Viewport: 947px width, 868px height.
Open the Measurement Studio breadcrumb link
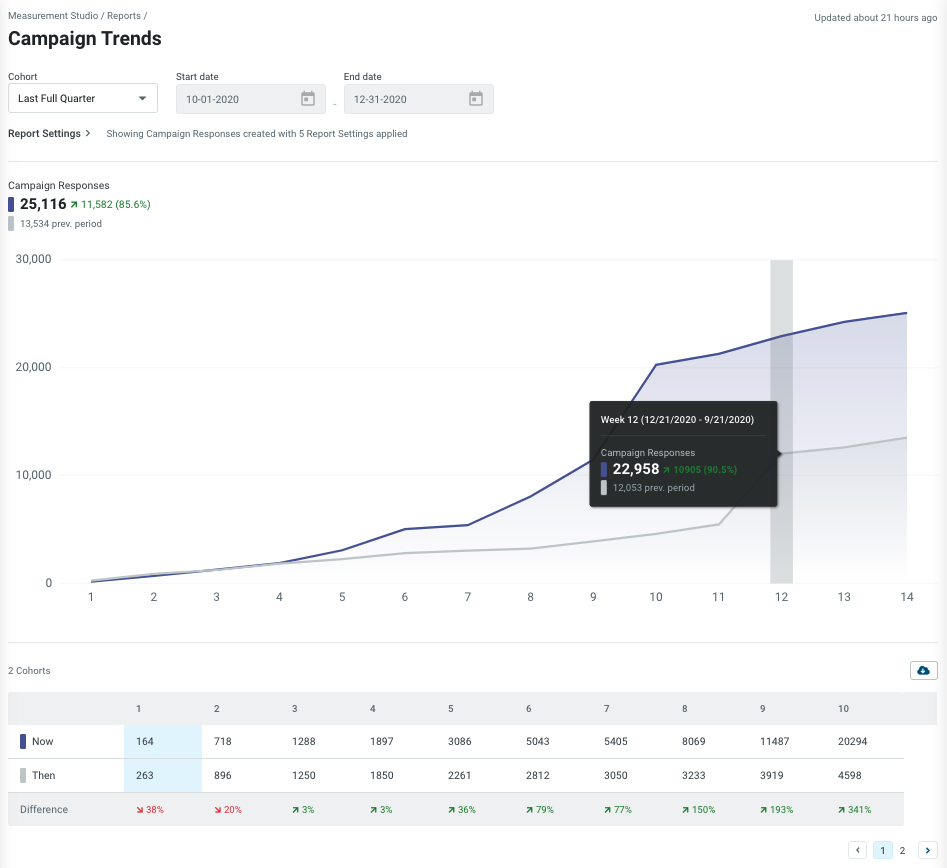click(53, 16)
